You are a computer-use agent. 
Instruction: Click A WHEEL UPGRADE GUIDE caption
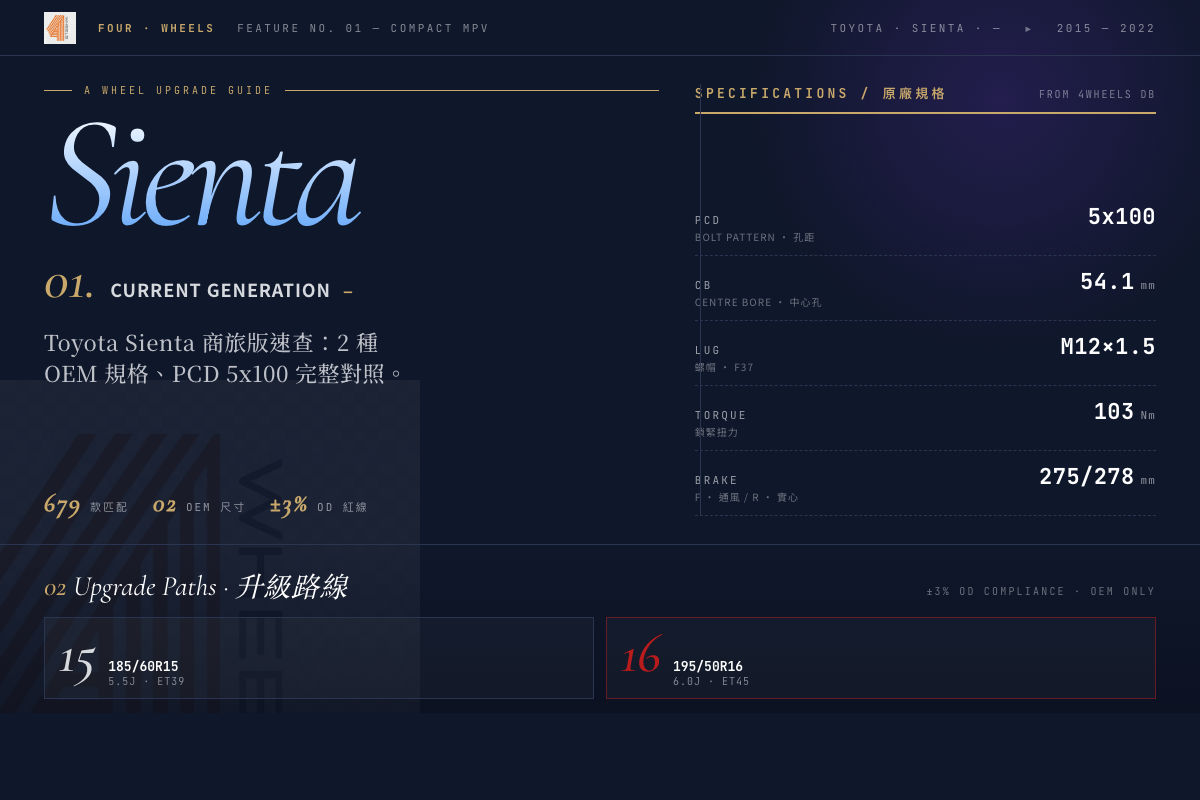tap(178, 90)
